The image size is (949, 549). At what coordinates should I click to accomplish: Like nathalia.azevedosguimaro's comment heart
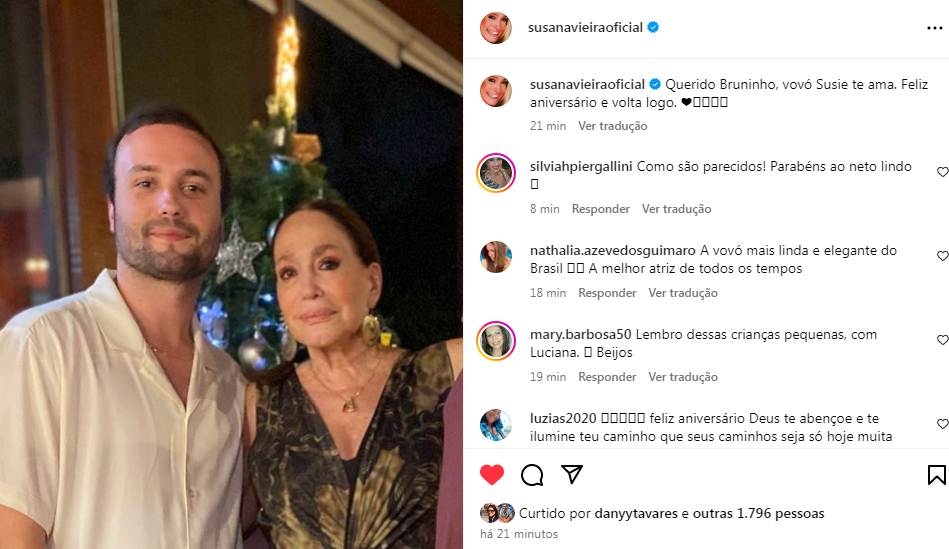[x=942, y=256]
